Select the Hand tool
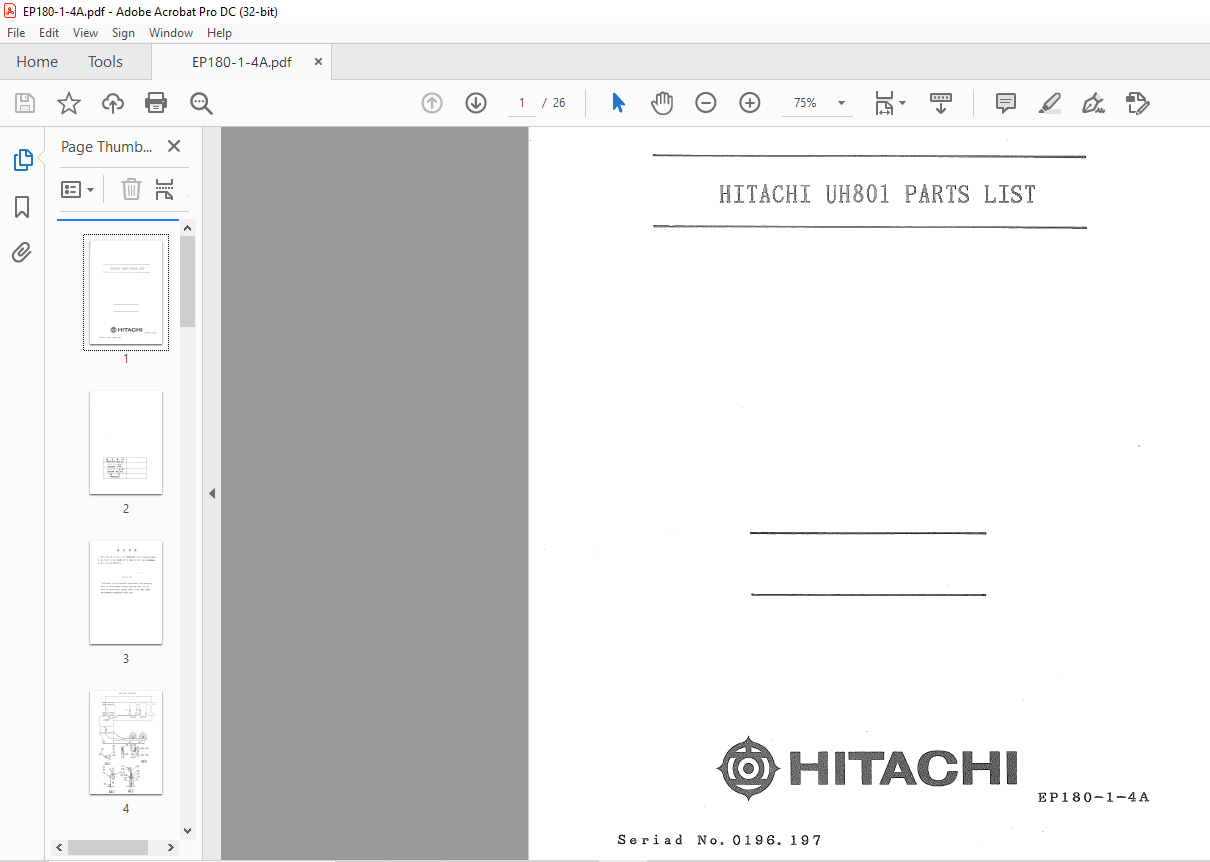The image size is (1210, 862). click(662, 103)
